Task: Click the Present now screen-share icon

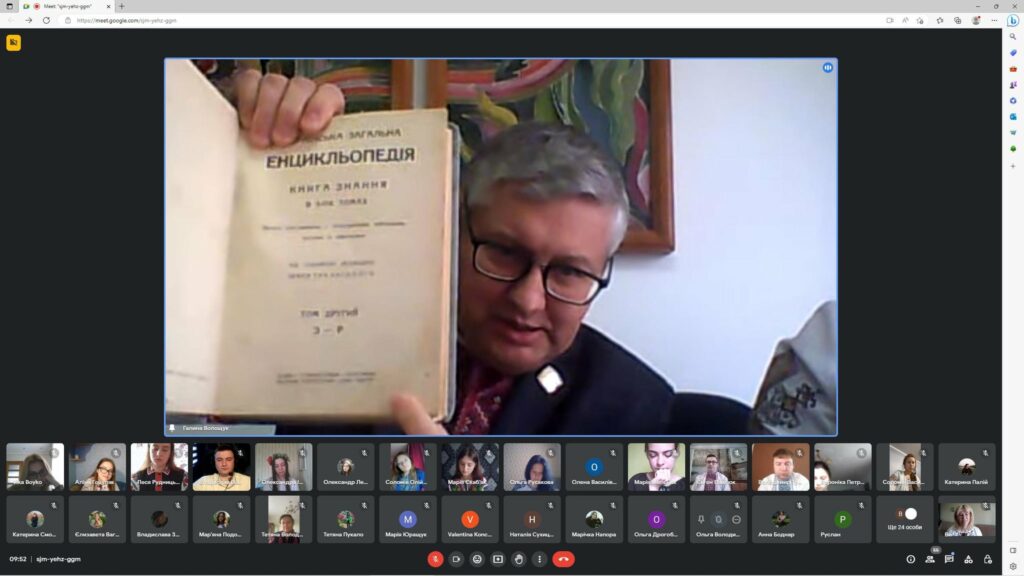Action: [498, 559]
